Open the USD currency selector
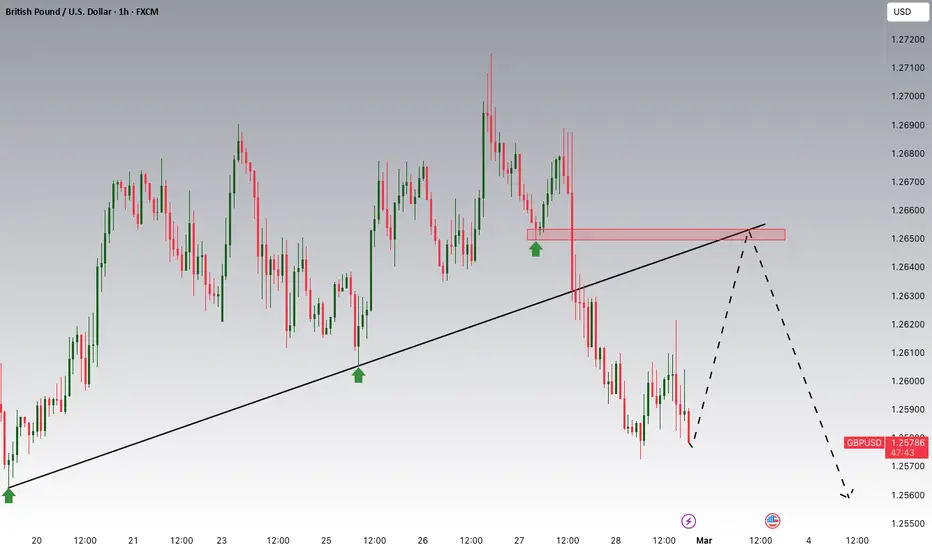Image resolution: width=932 pixels, height=550 pixels. tap(907, 12)
